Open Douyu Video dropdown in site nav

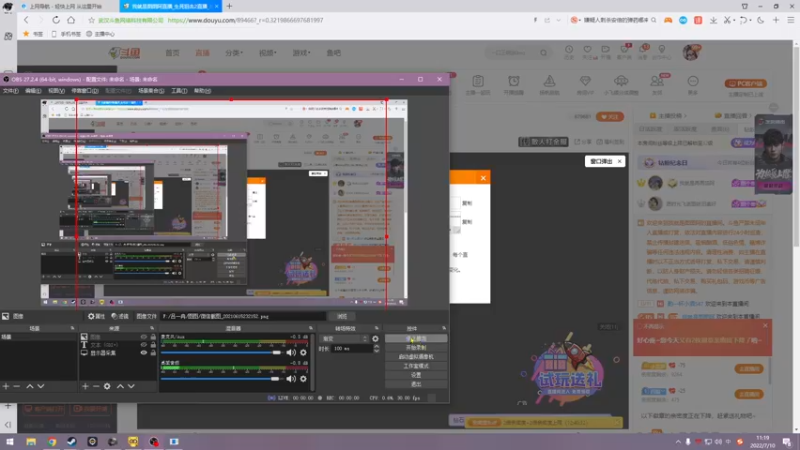267,53
